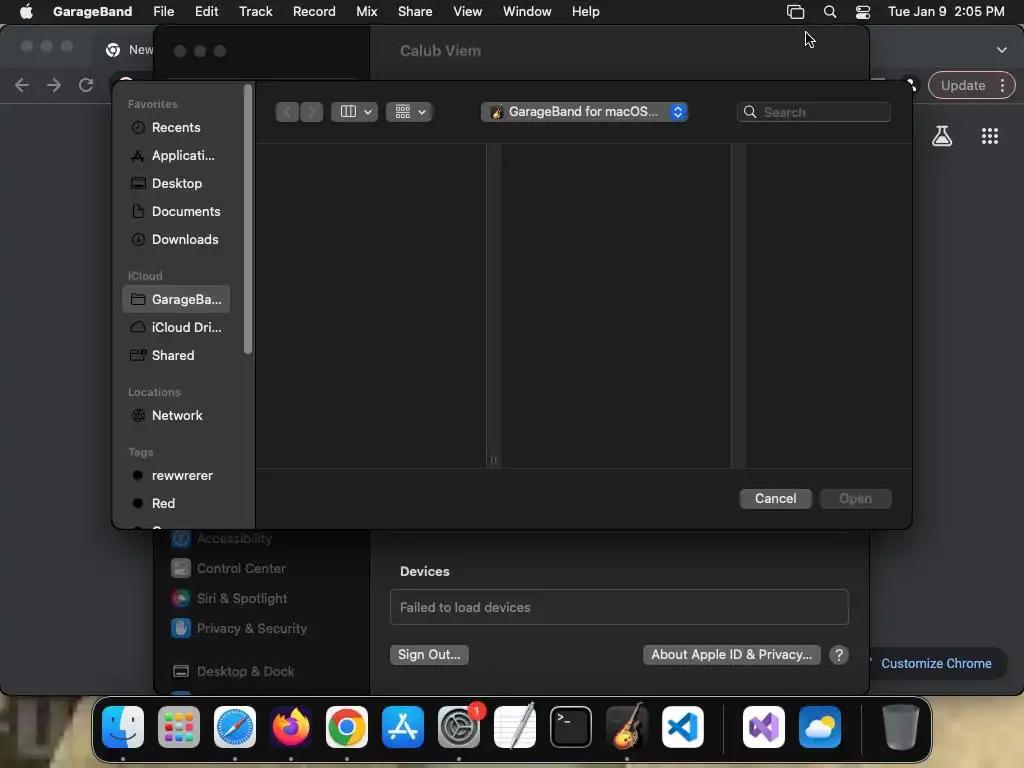Open Recents in the file dialog sidebar
Image resolution: width=1024 pixels, height=768 pixels.
tap(175, 127)
